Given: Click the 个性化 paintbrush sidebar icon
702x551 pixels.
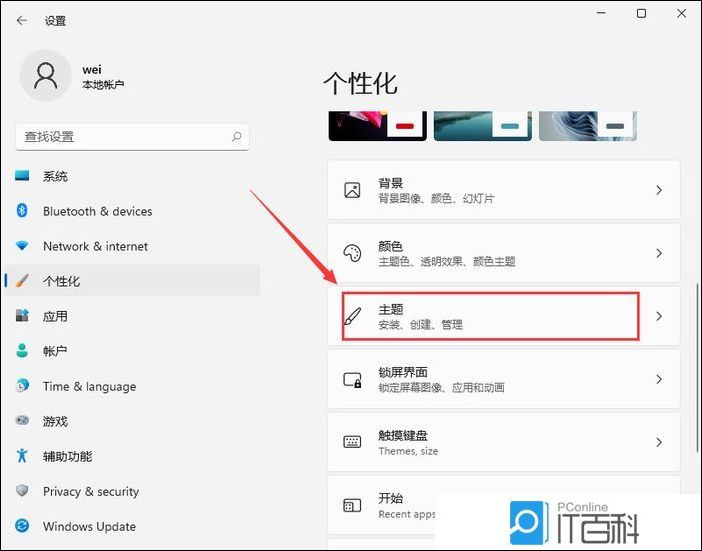Looking at the screenshot, I should pyautogui.click(x=22, y=281).
